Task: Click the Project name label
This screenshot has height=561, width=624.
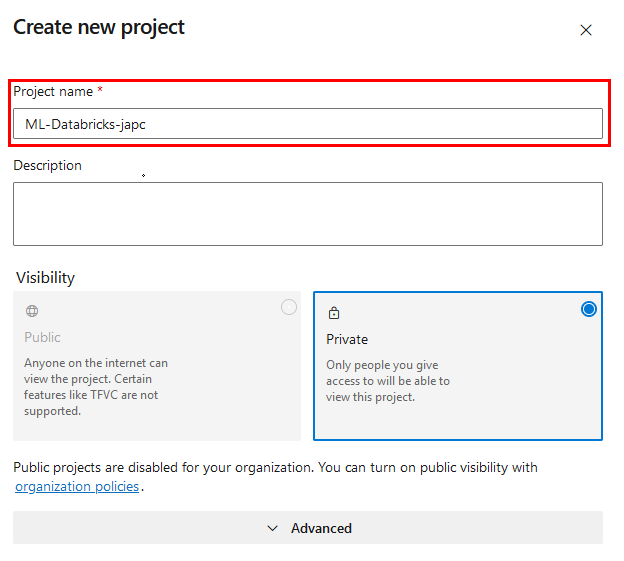Action: [x=52, y=91]
